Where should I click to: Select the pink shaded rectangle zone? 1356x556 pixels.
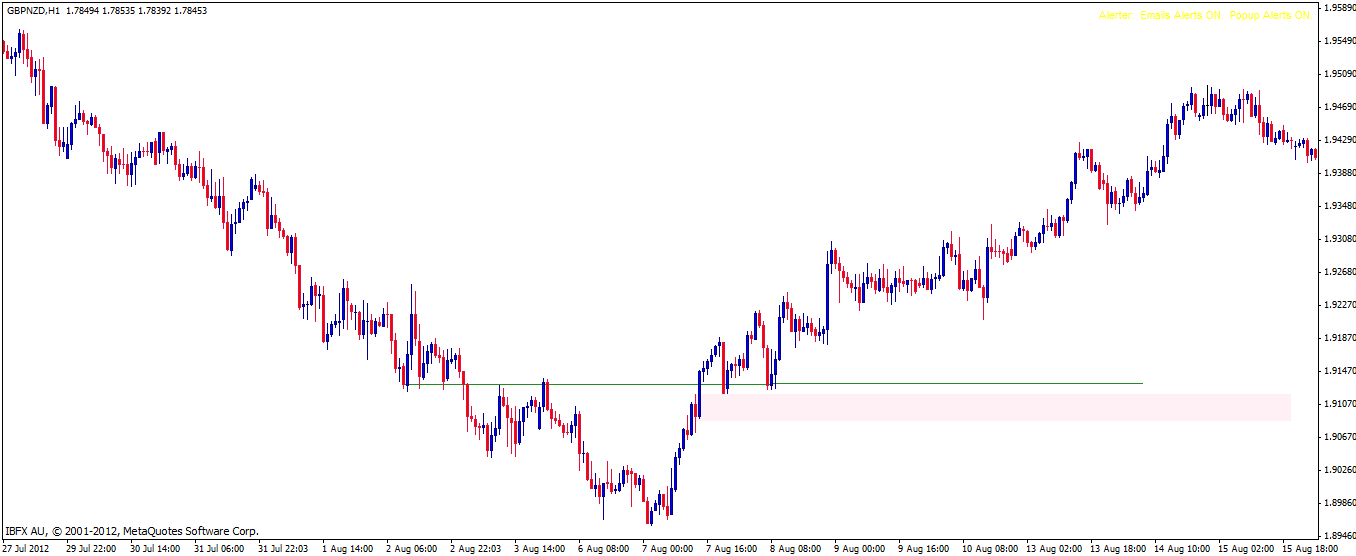pos(1000,407)
